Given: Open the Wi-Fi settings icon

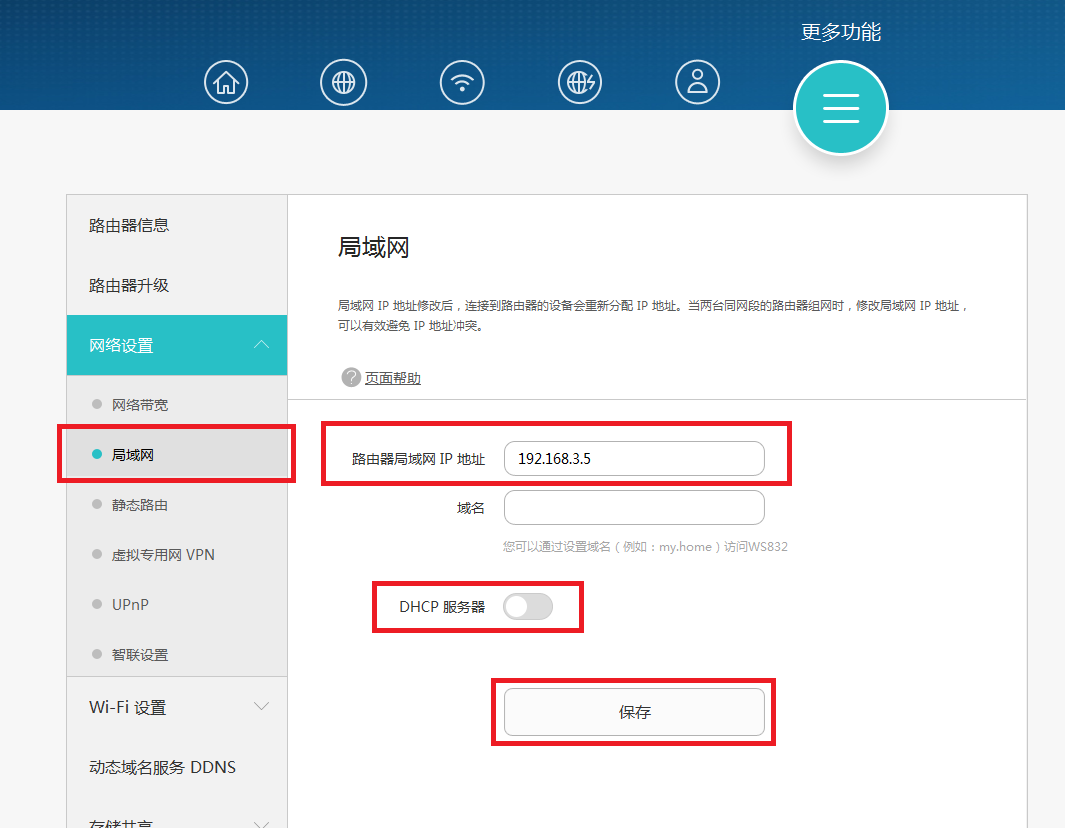Looking at the screenshot, I should [x=462, y=82].
